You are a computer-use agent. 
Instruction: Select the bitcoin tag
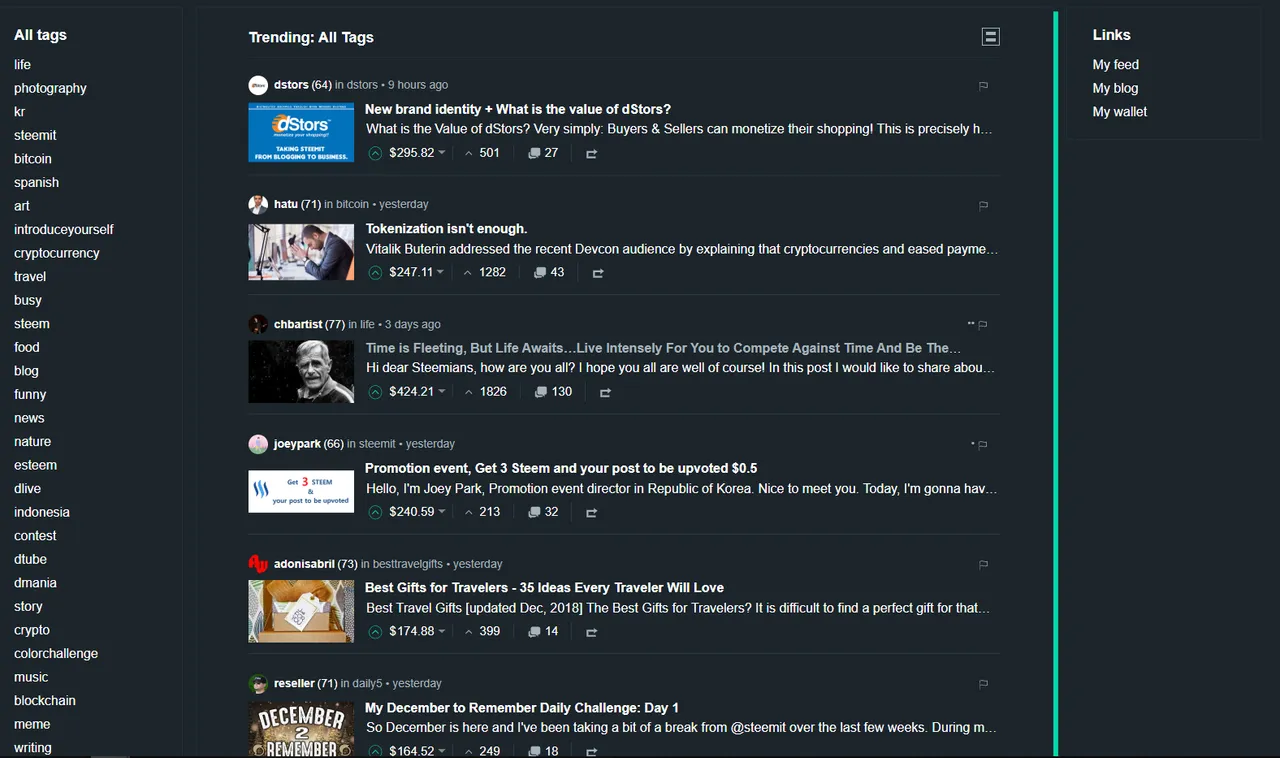33,159
